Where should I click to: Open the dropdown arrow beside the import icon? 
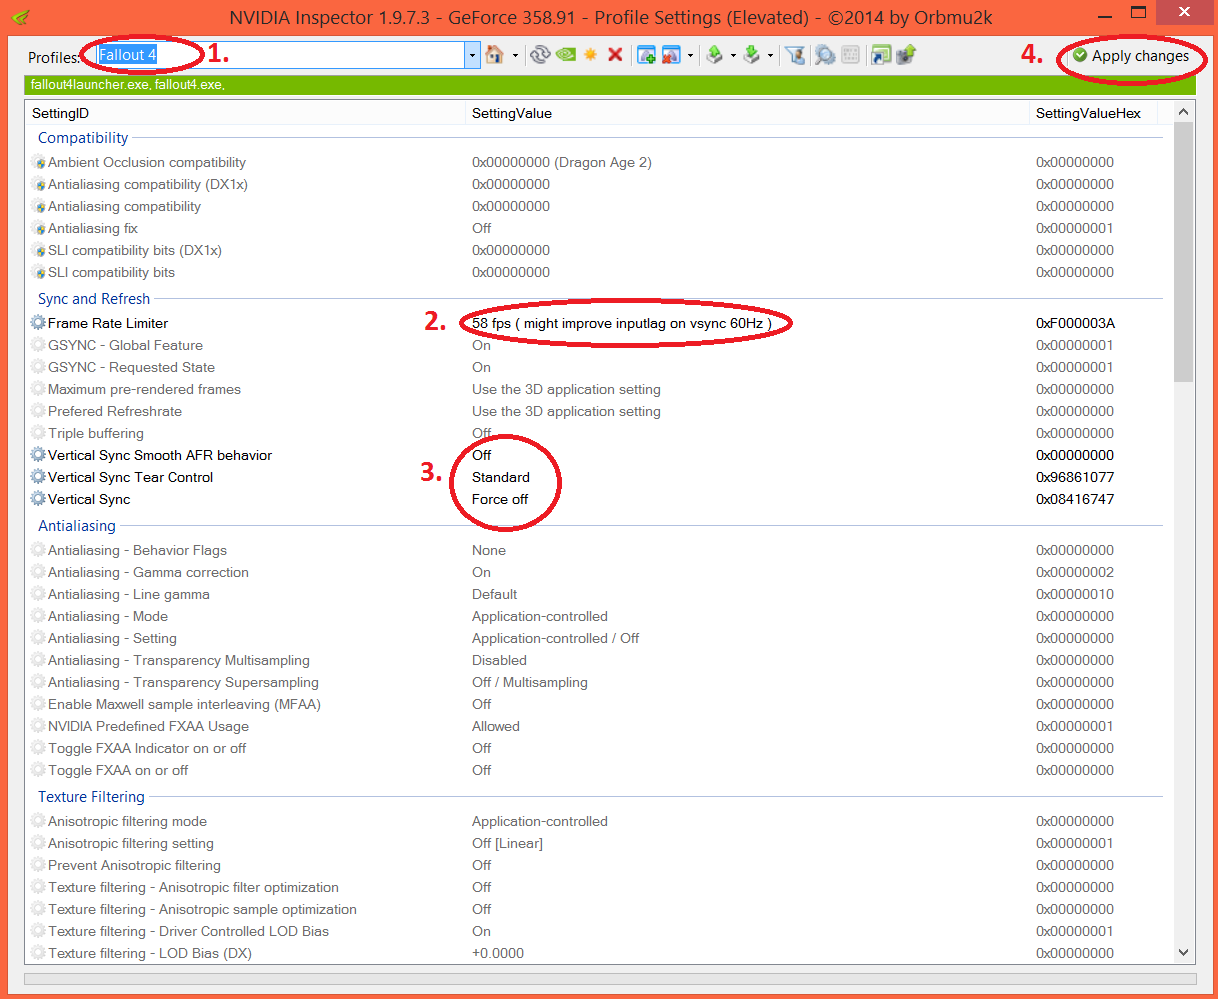pyautogui.click(x=770, y=55)
